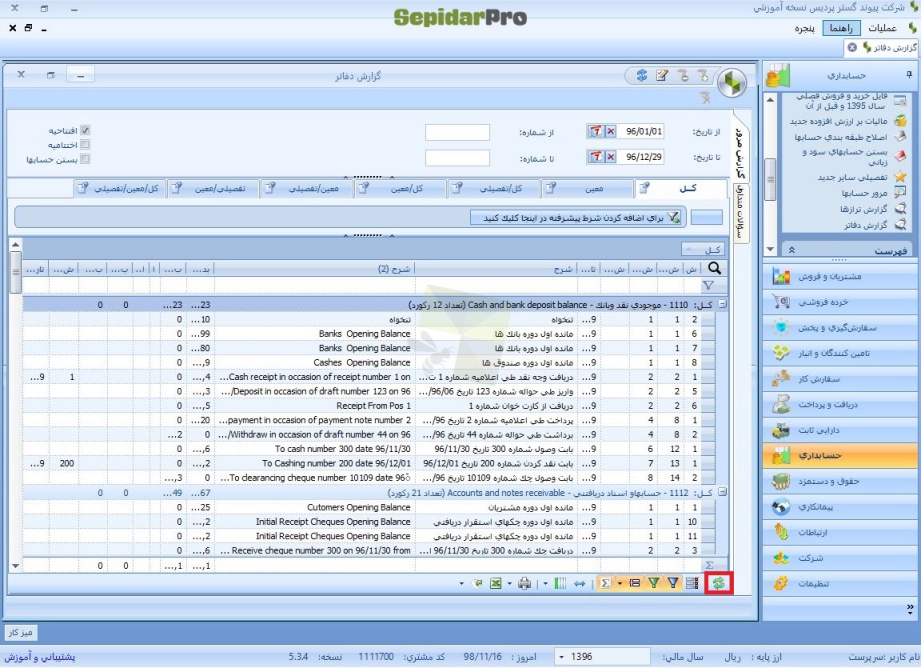
Task: Click the green funnel filter icon
Action: pos(654,583)
